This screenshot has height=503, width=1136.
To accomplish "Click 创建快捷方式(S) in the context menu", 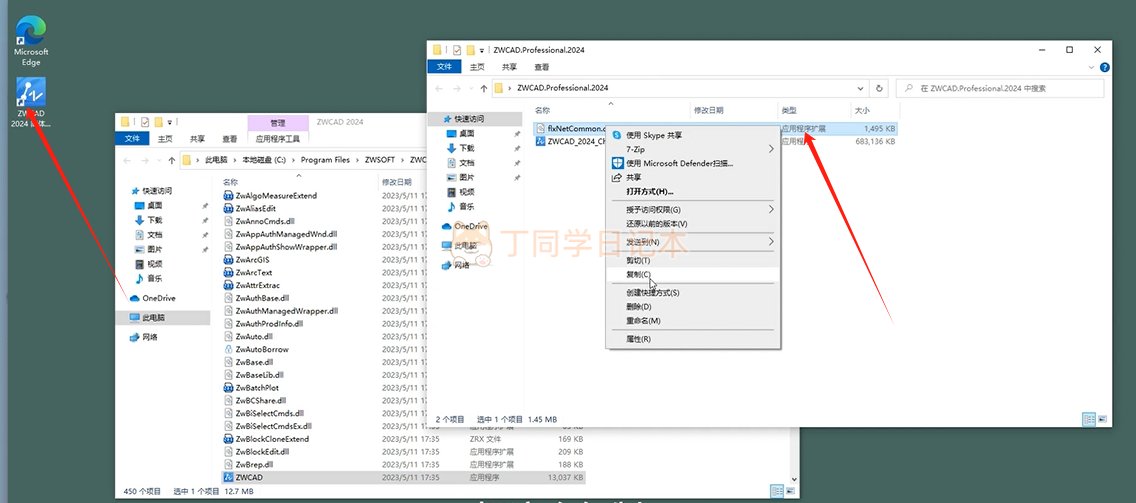I will point(652,293).
